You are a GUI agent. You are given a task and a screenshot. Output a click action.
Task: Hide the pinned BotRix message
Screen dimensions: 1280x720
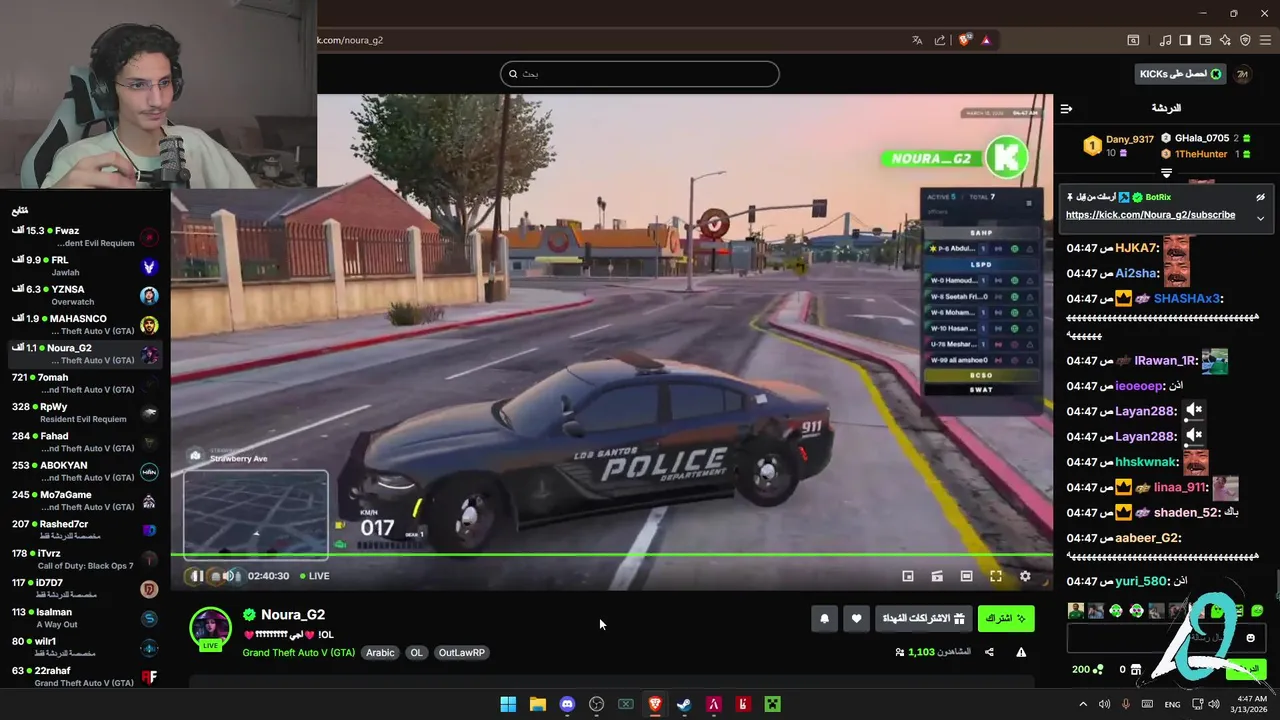tap(1260, 198)
